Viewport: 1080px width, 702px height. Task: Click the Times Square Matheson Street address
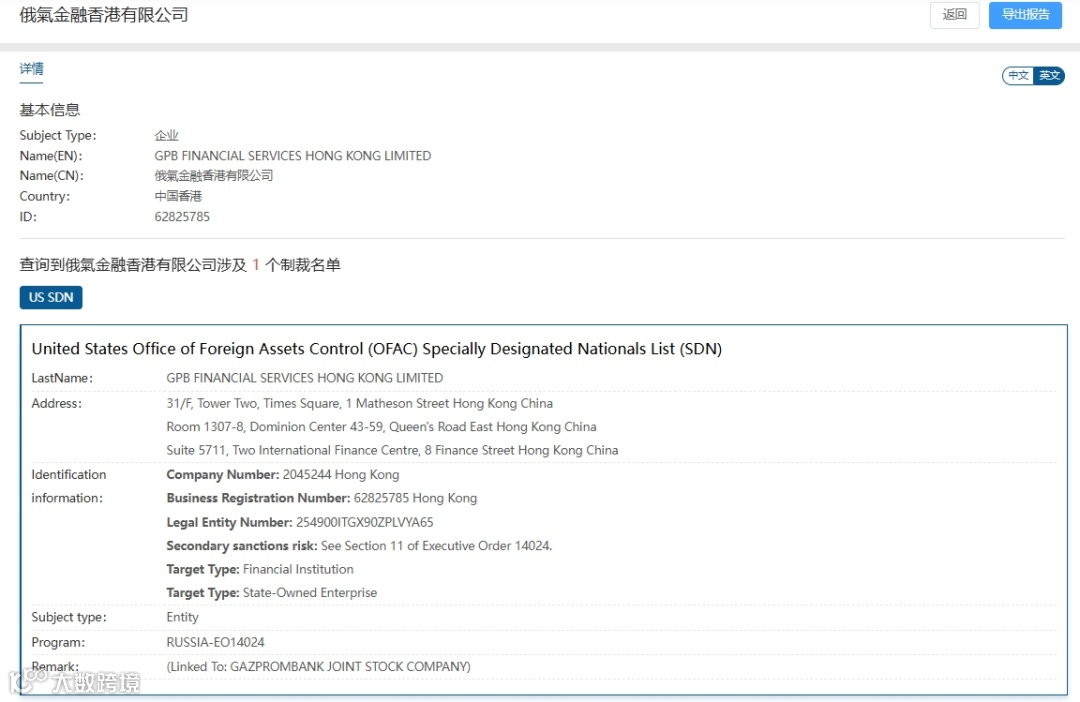[x=360, y=404]
